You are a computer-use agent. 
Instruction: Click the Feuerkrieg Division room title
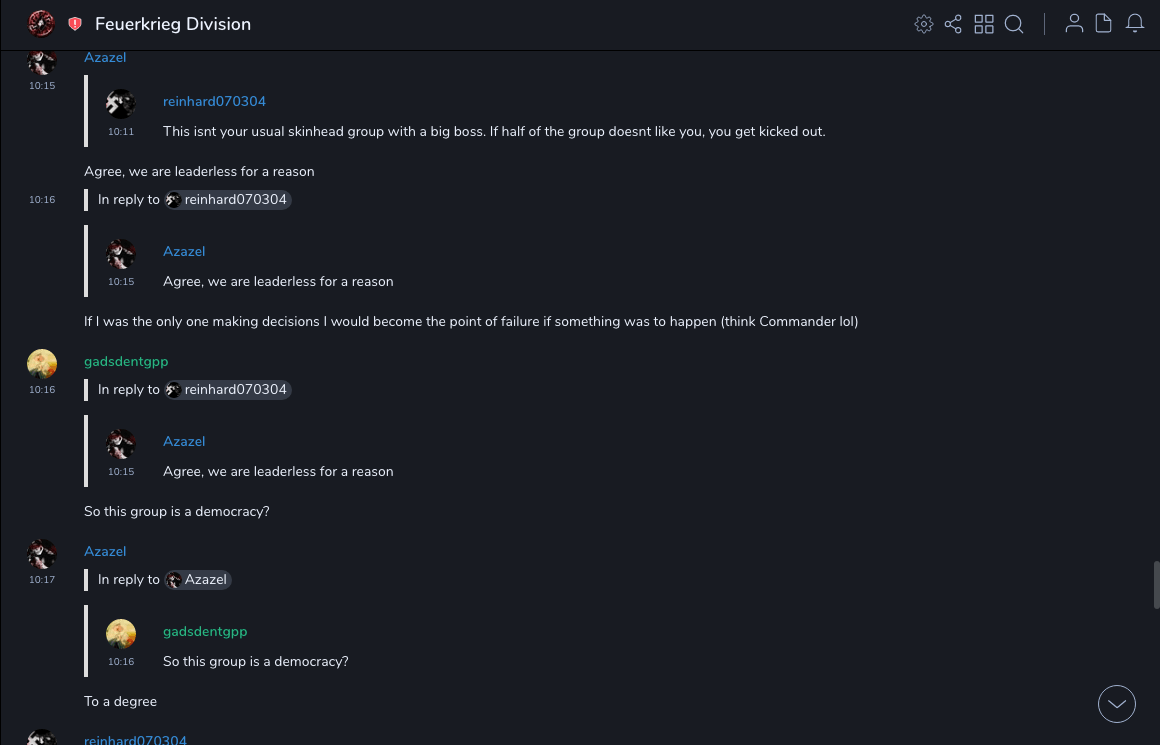coord(173,24)
